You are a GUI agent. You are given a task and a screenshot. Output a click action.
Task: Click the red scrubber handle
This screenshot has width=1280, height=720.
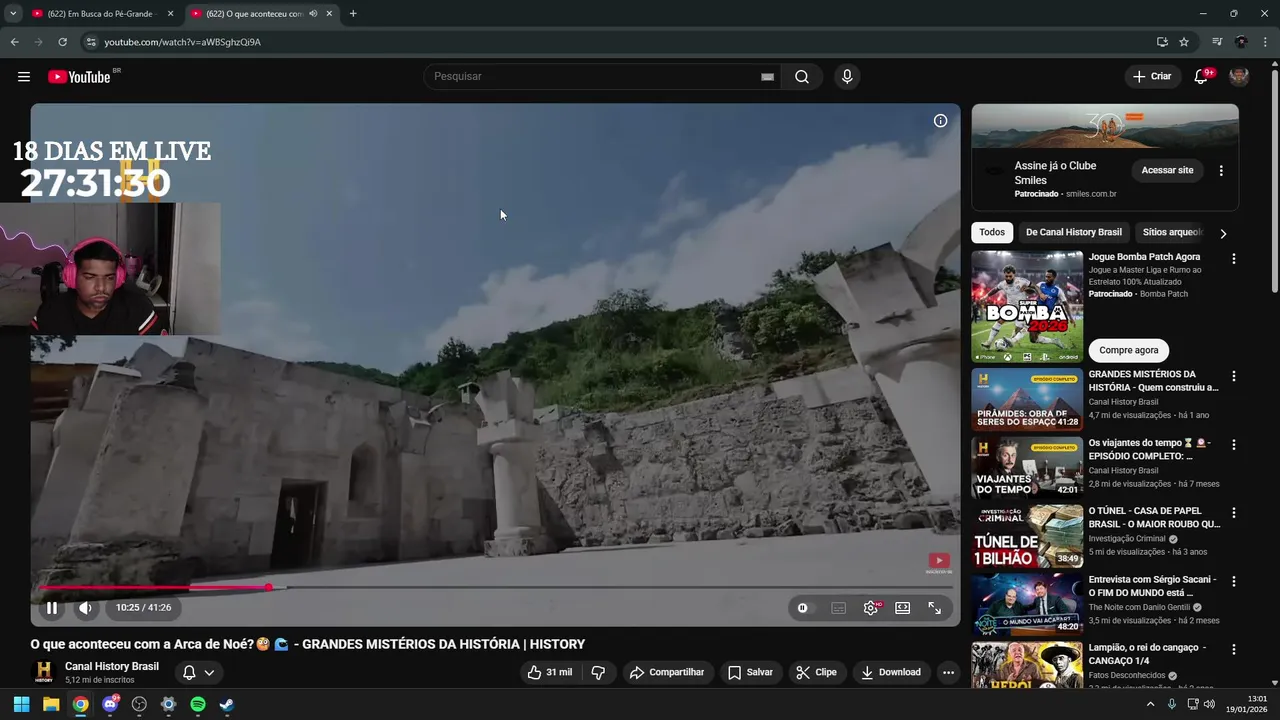click(x=269, y=587)
